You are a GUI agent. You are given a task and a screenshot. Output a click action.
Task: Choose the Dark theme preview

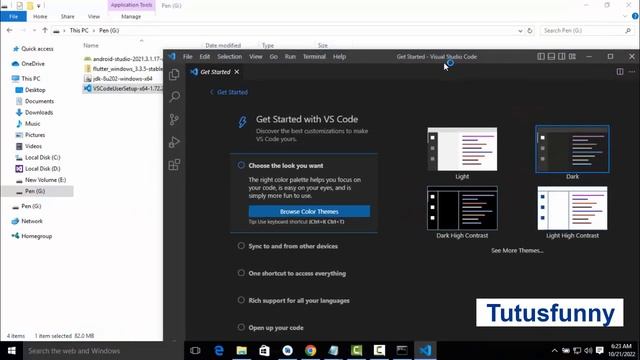click(572, 149)
